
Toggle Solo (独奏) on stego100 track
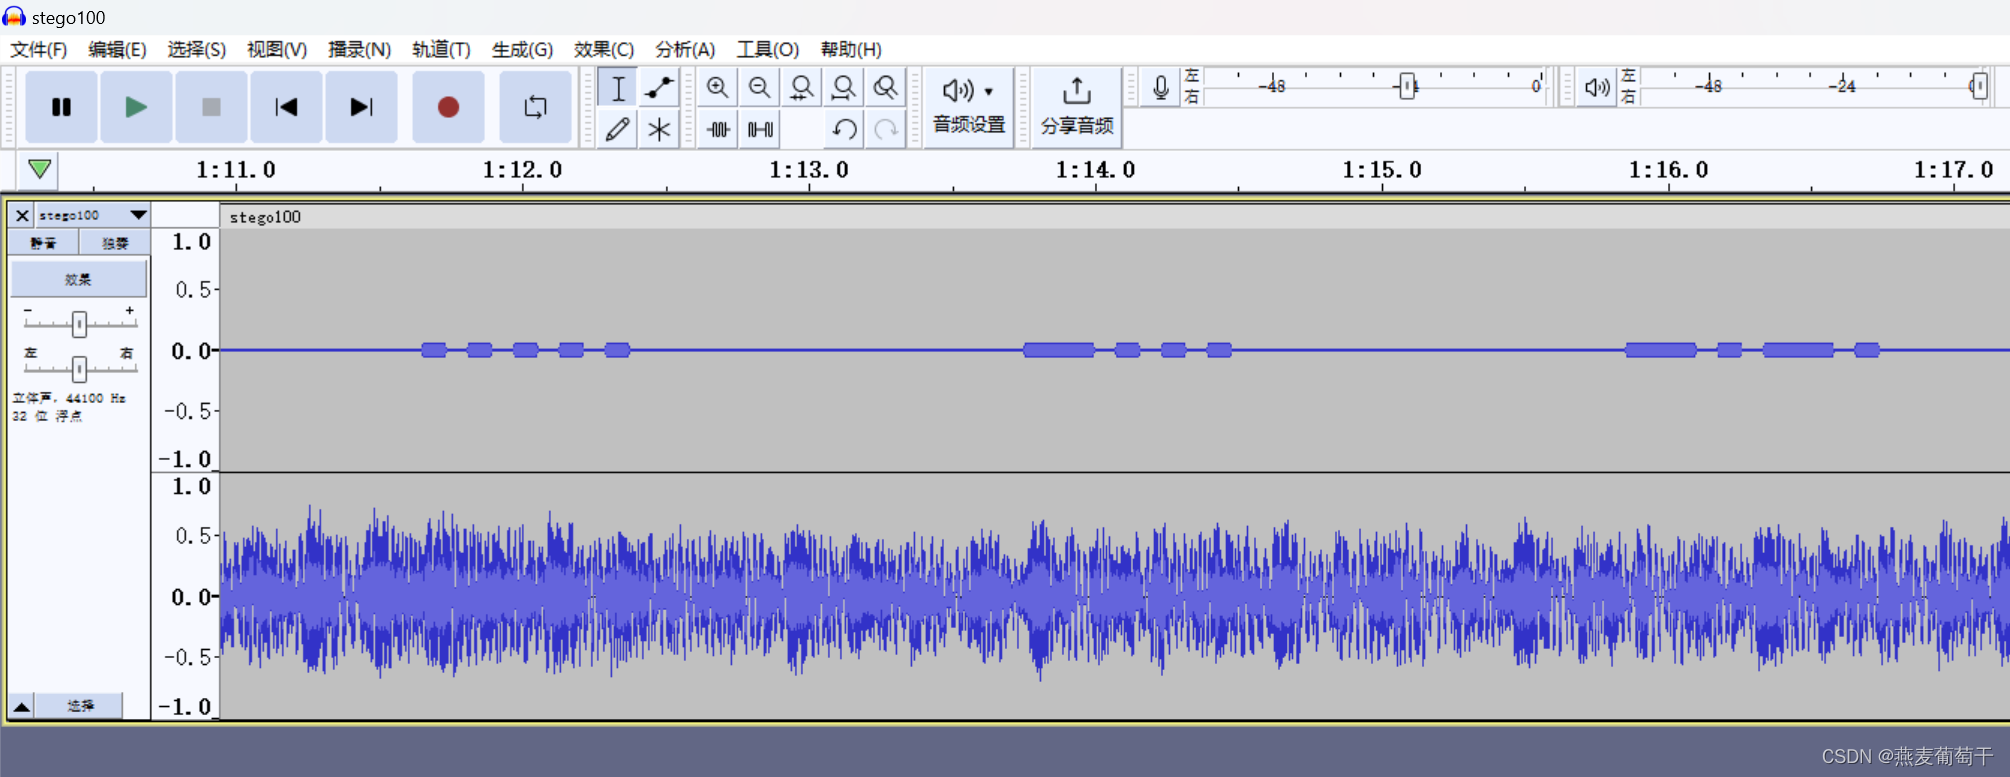115,243
